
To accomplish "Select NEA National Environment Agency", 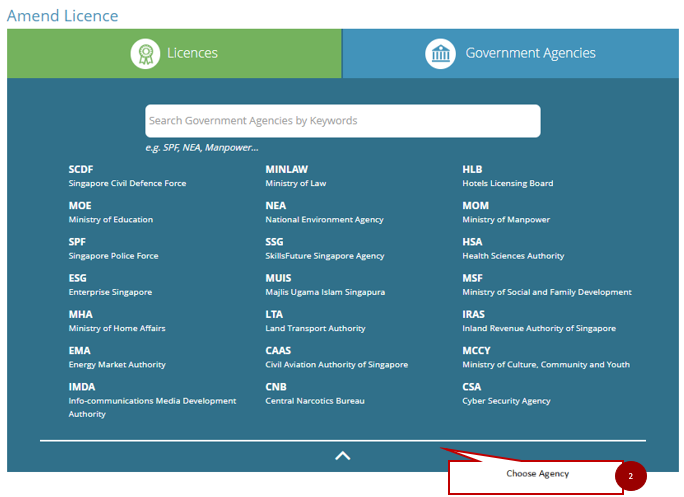I will [324, 212].
